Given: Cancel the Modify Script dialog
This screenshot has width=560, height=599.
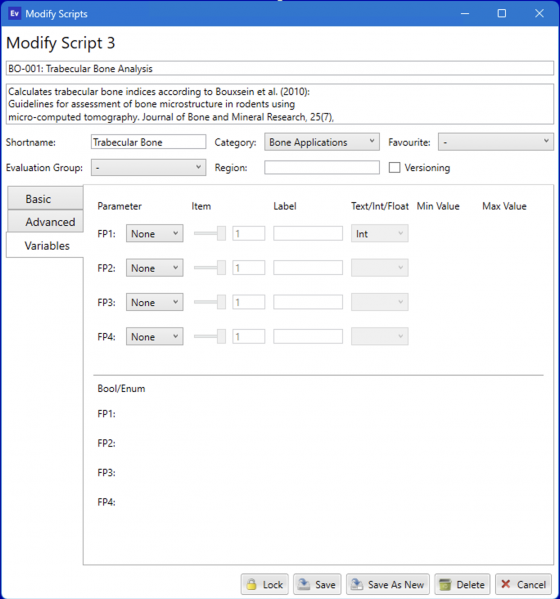Looking at the screenshot, I should pyautogui.click(x=523, y=584).
